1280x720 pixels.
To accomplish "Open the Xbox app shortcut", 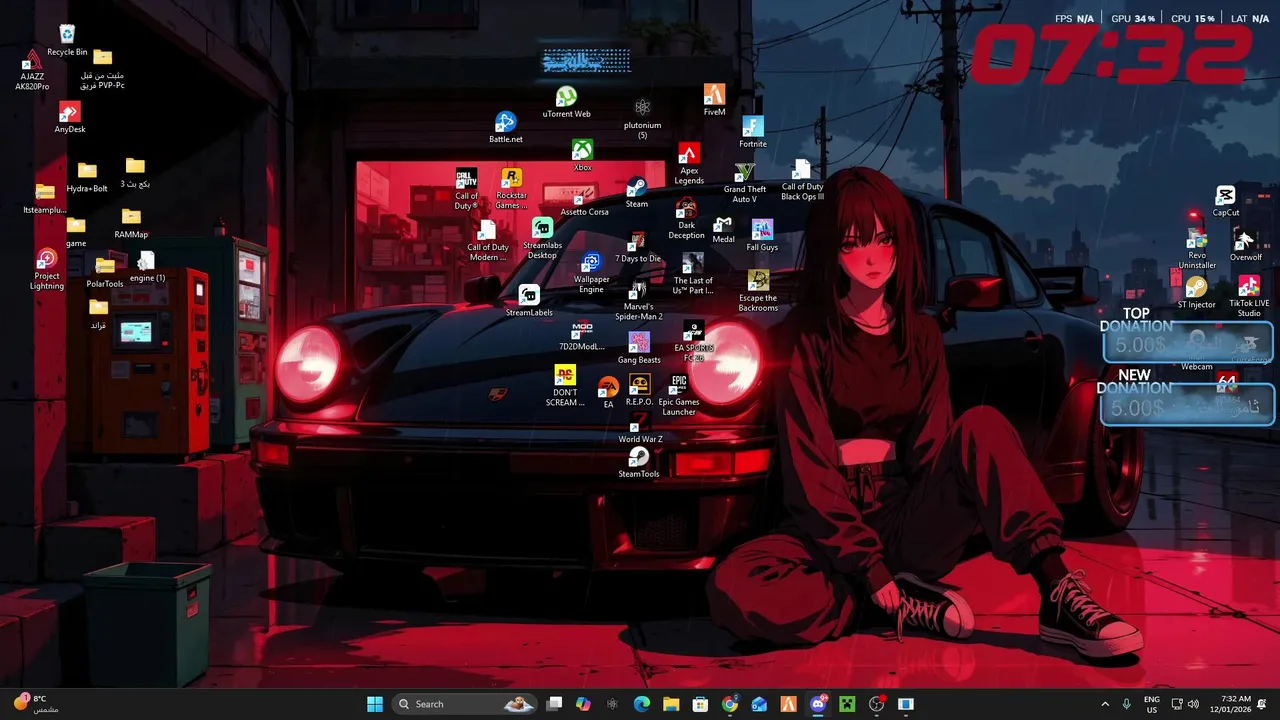I will pyautogui.click(x=582, y=155).
